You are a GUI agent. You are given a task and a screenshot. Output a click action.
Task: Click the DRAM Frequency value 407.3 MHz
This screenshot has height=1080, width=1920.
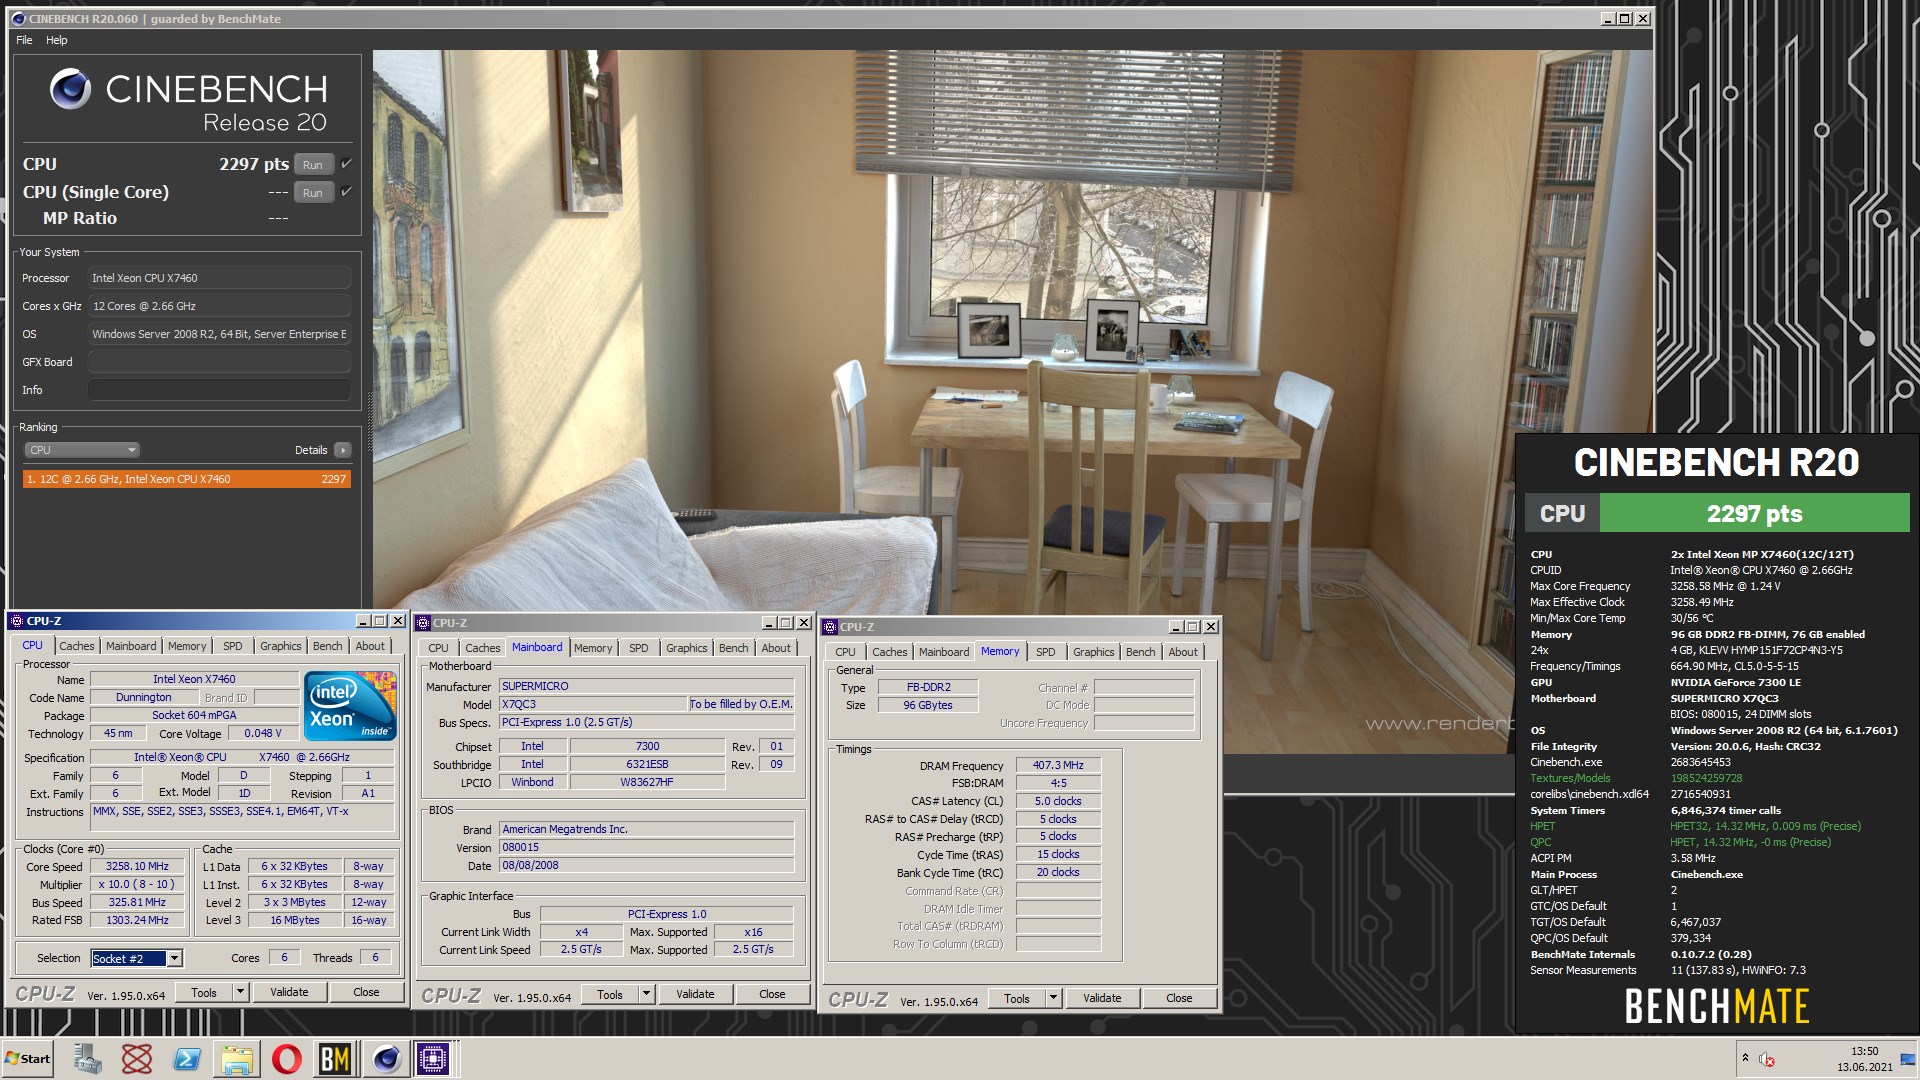(x=1058, y=765)
